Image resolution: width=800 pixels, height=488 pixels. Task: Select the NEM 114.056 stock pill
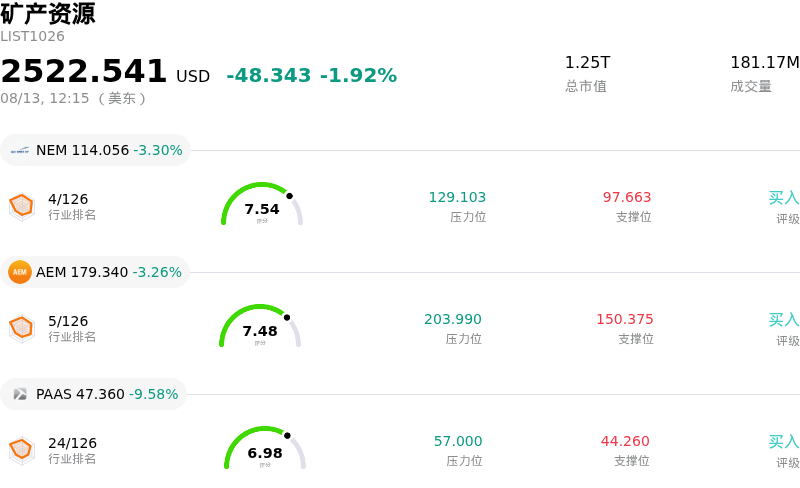(x=95, y=150)
